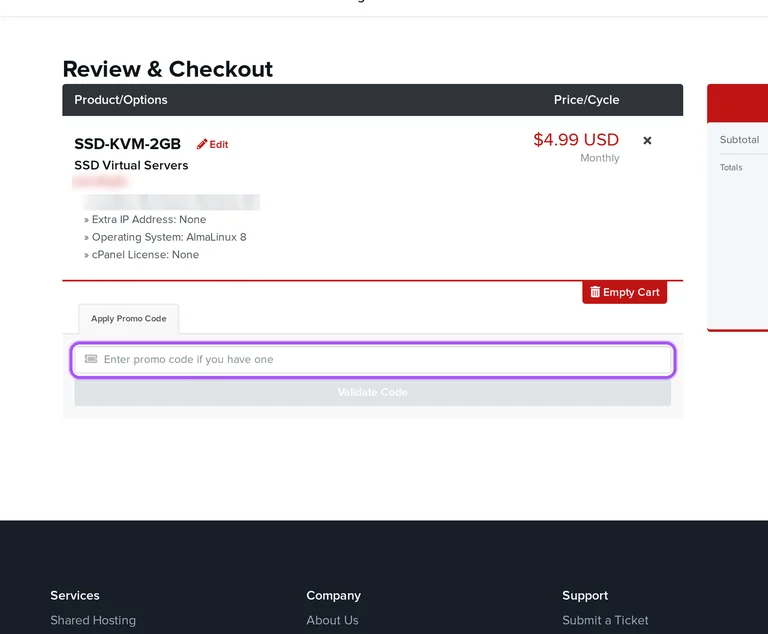Click the Edit link beside SSD-KVM-2GB

tap(213, 145)
